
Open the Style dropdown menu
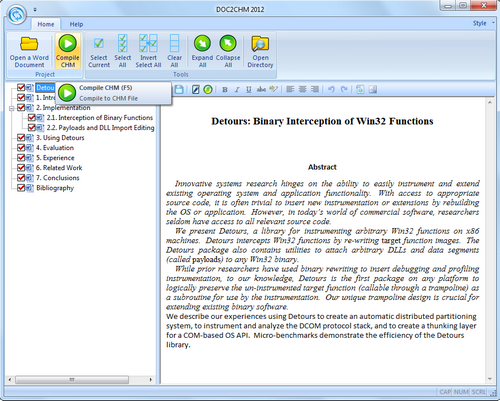pyautogui.click(x=483, y=23)
